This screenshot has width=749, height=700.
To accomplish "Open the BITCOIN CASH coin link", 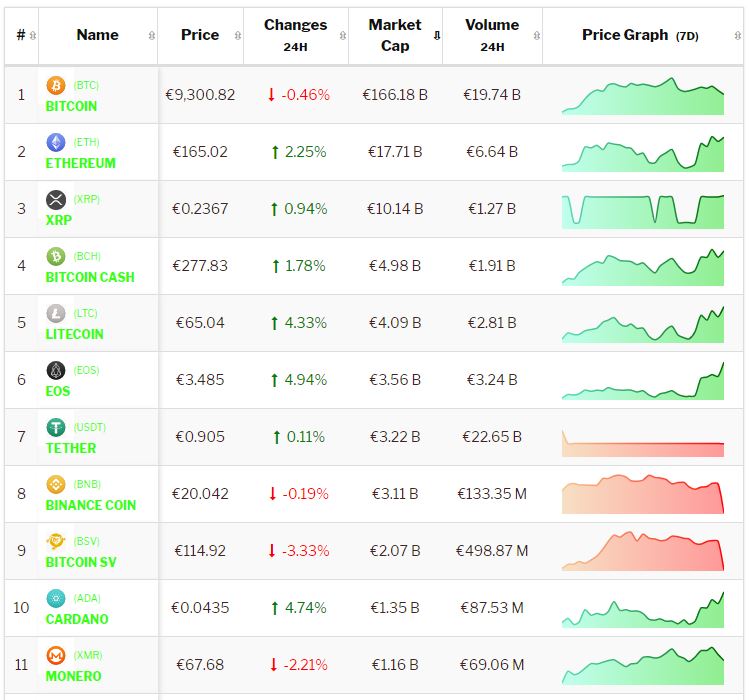I will point(90,277).
